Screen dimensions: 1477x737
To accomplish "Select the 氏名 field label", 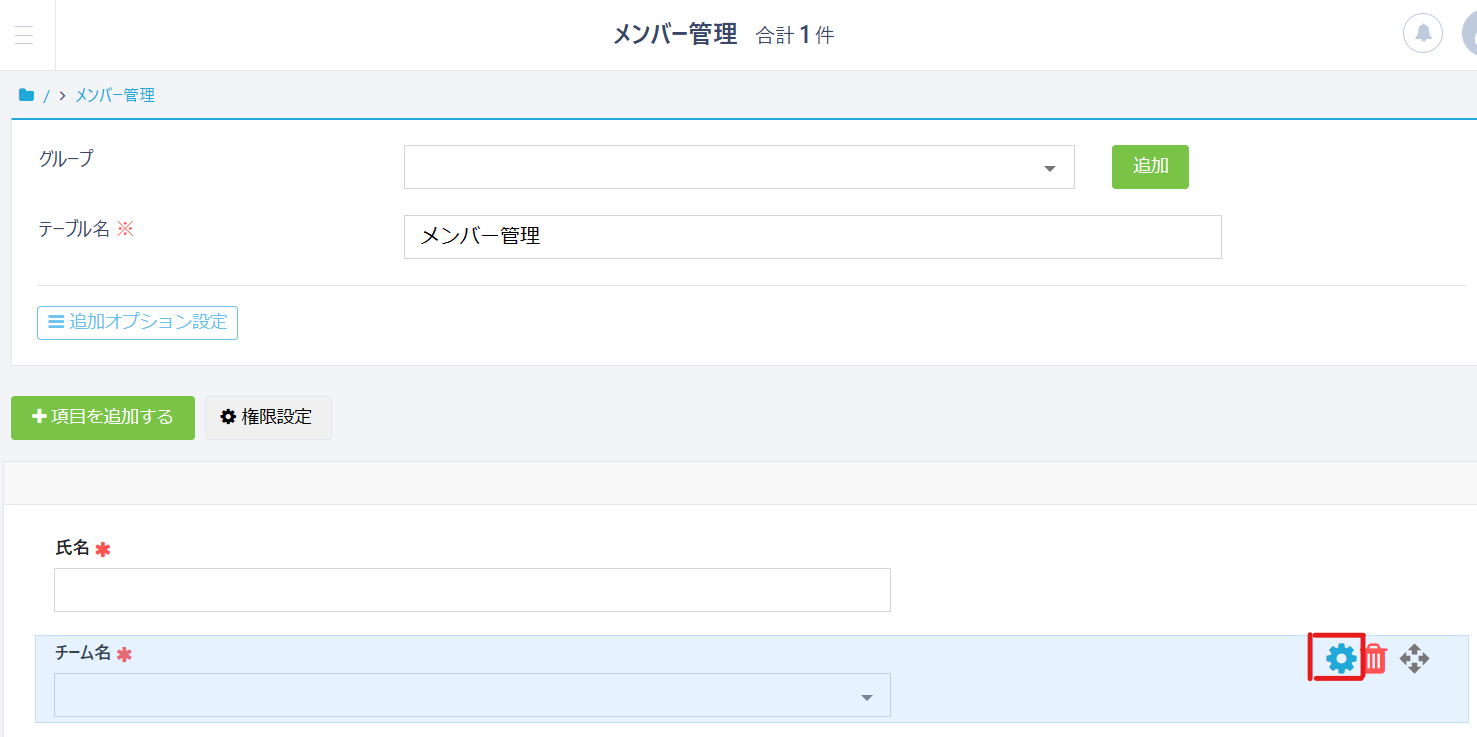I will (72, 548).
